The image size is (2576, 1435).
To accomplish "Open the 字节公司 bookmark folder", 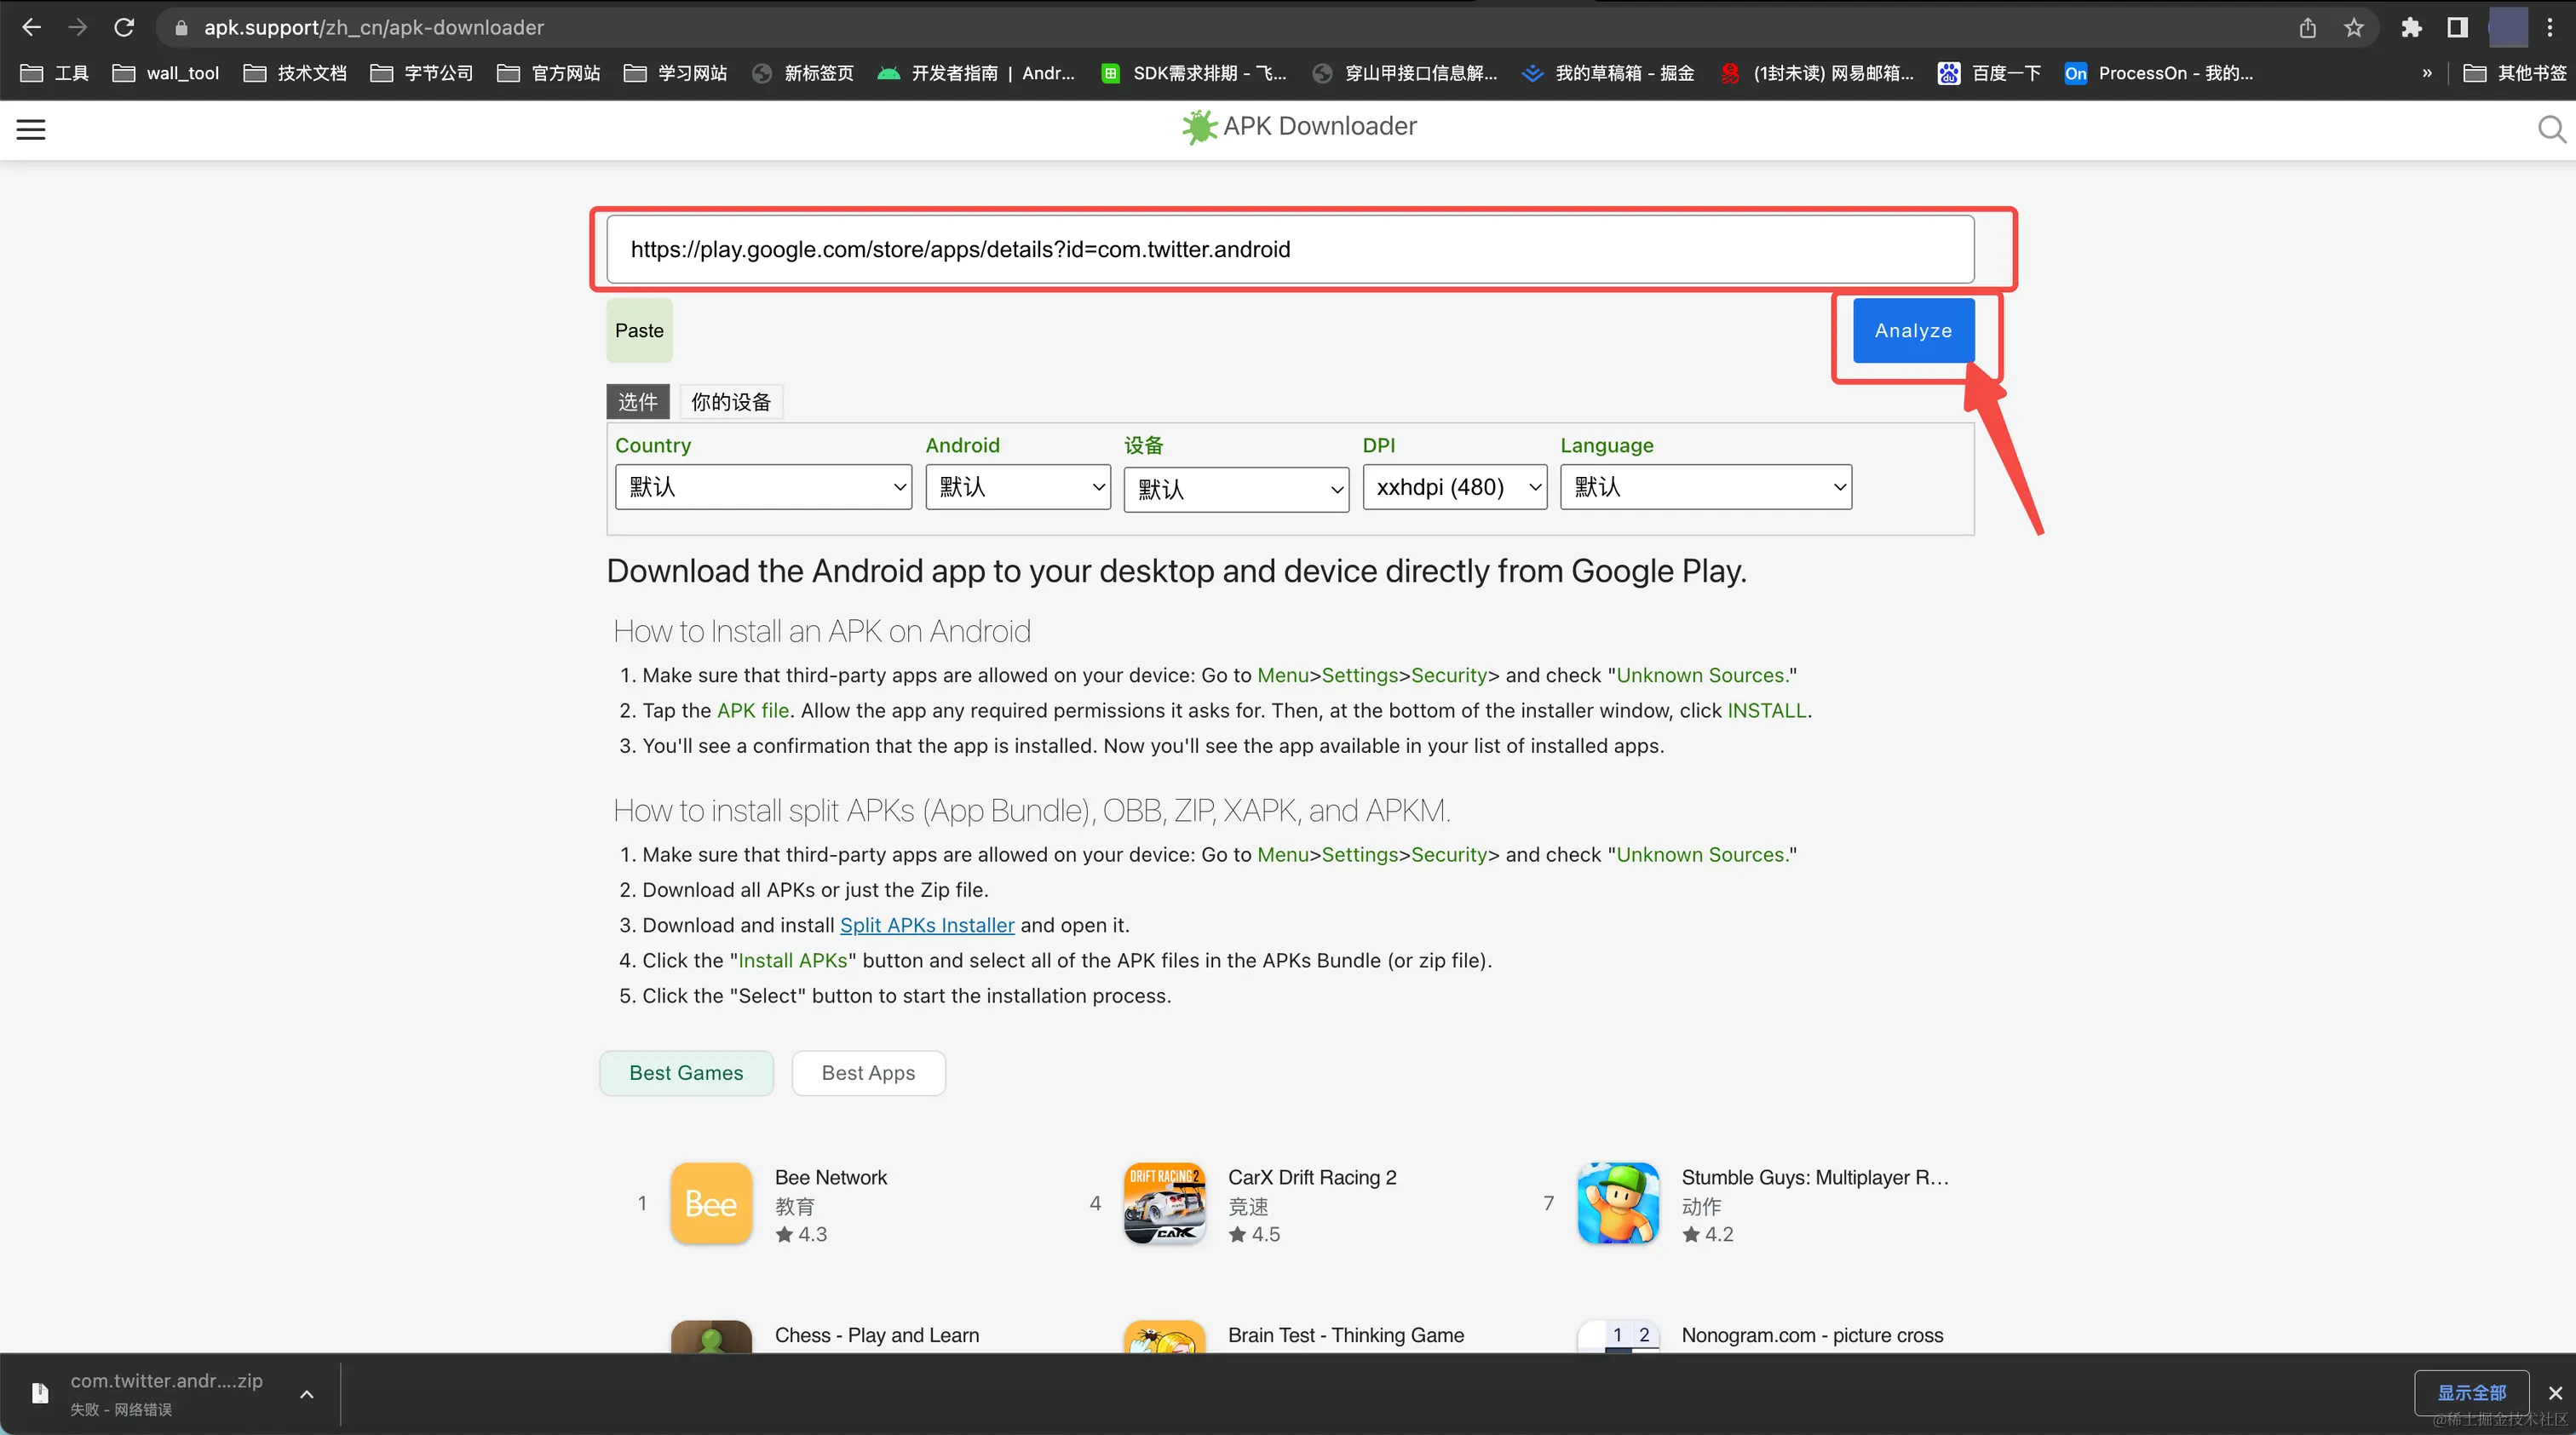I will click(x=422, y=73).
